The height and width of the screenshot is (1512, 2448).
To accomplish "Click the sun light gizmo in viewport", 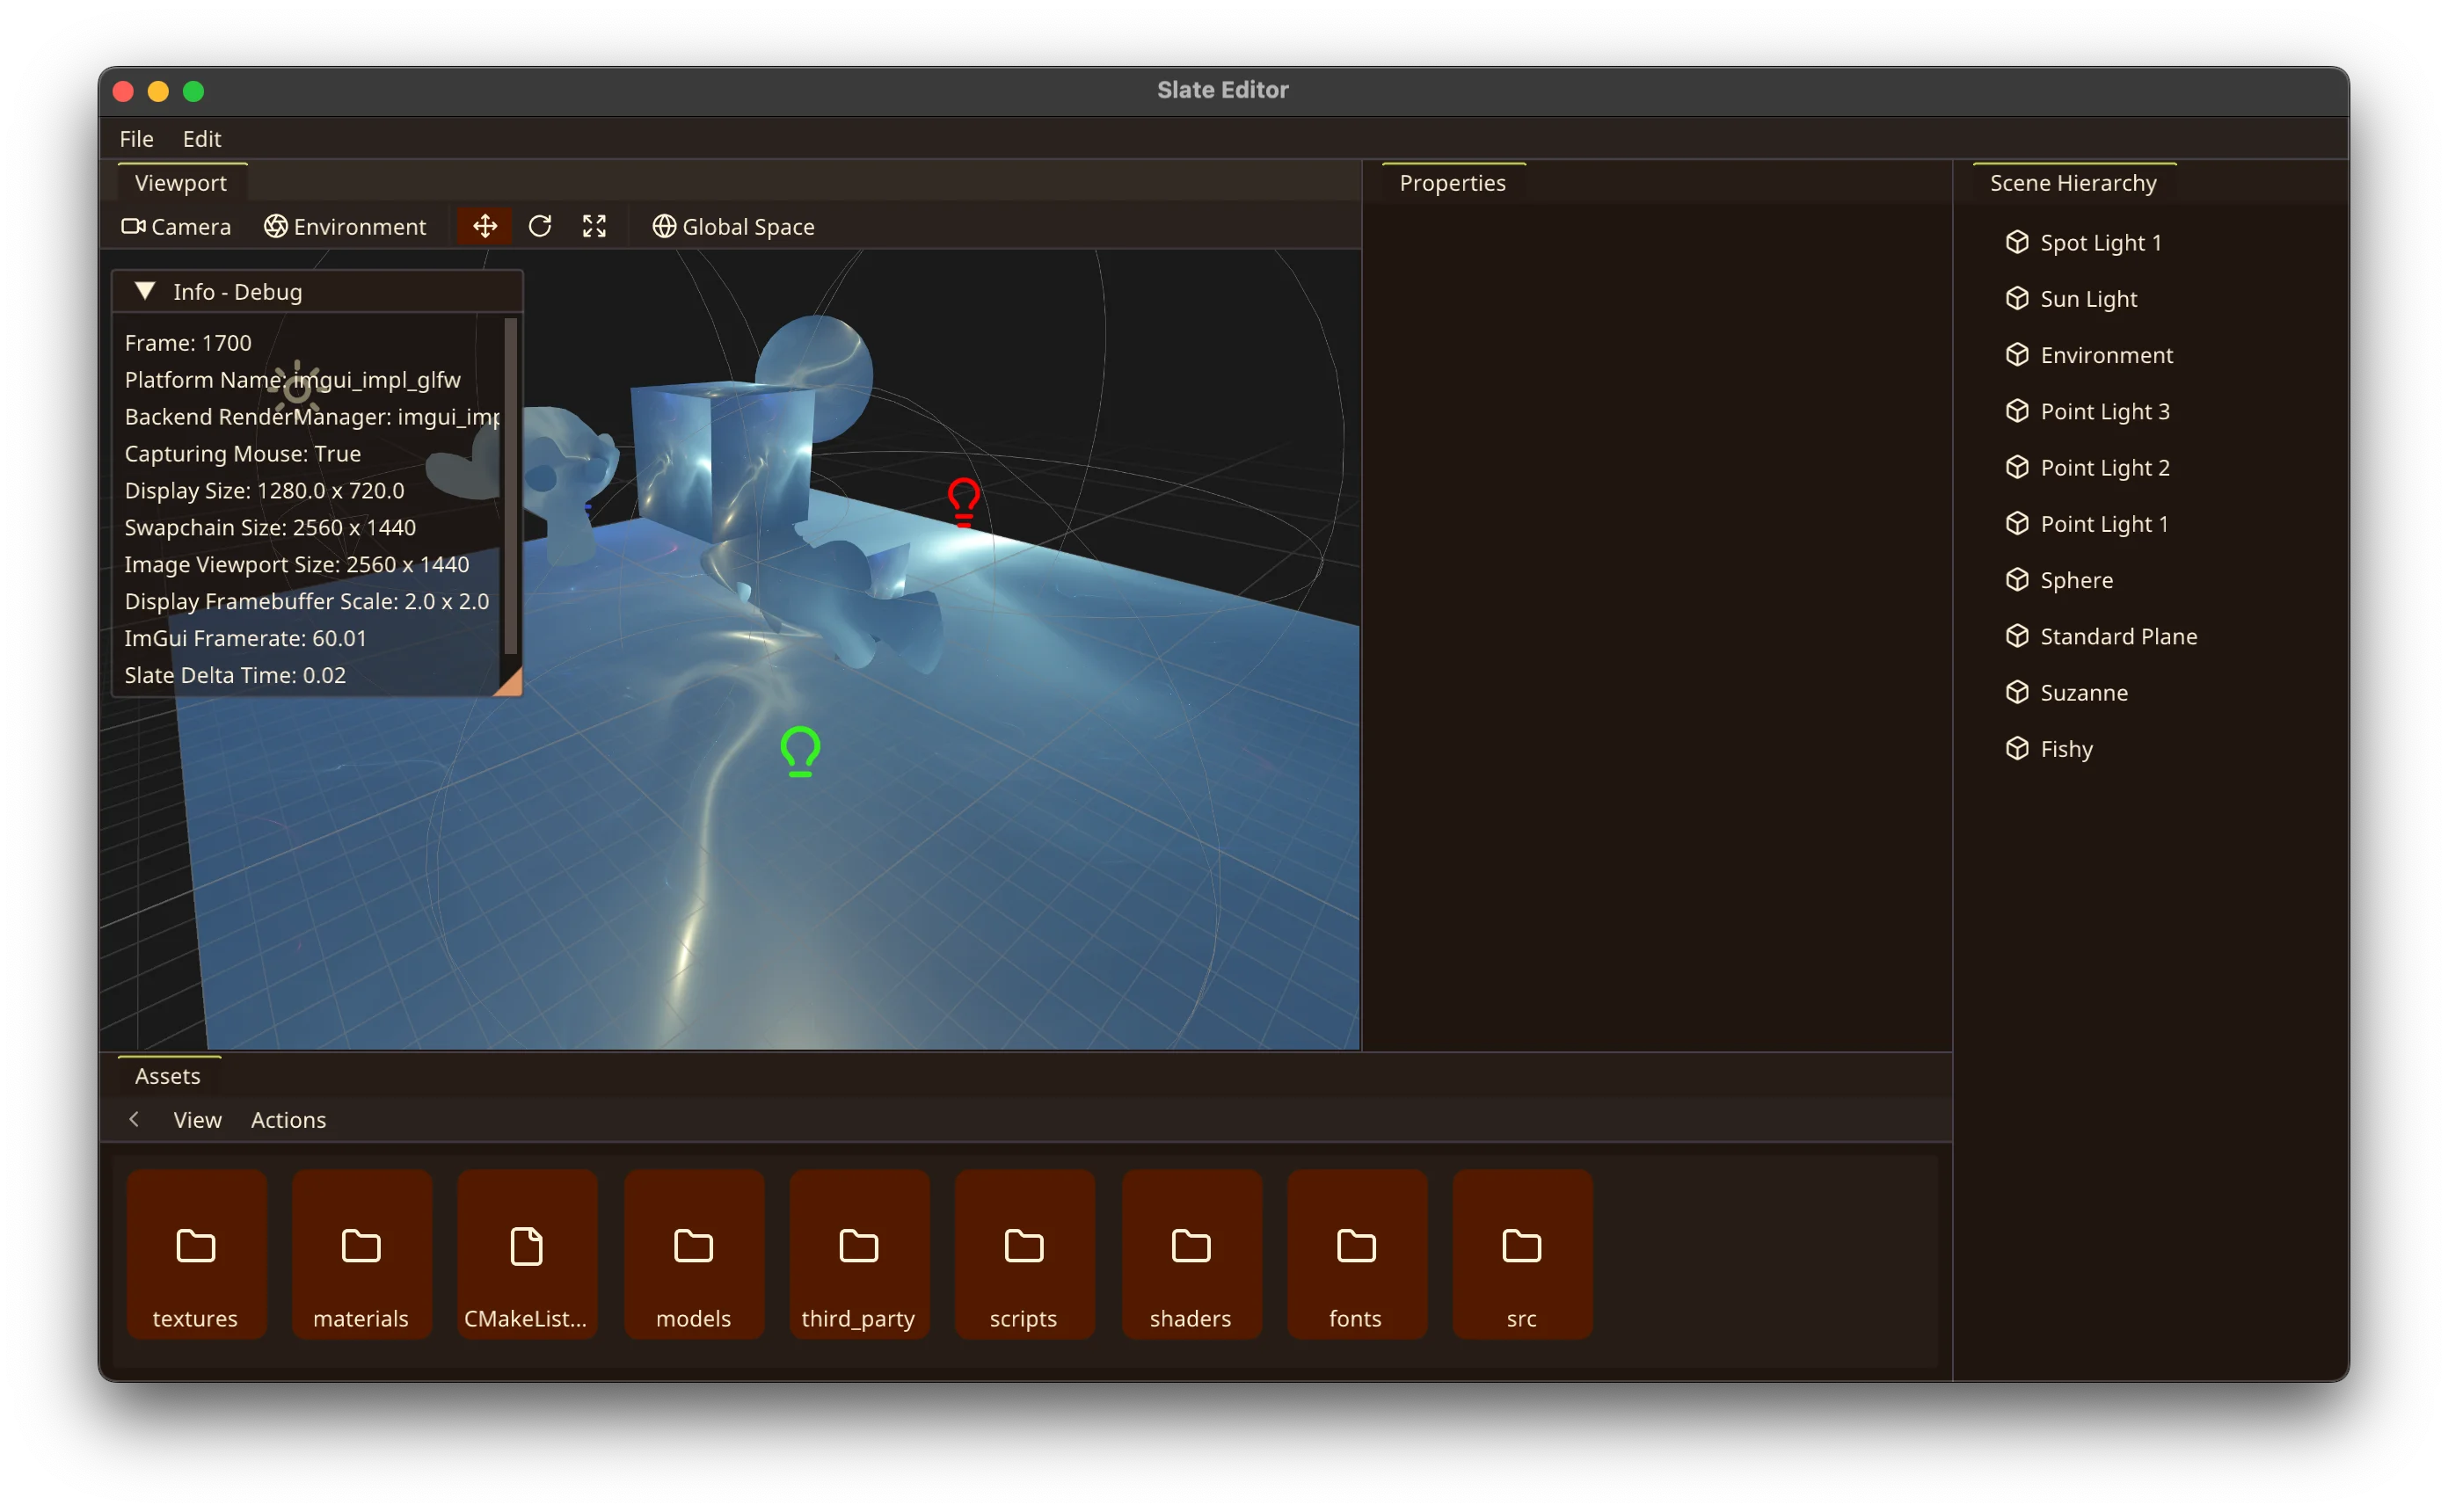I will click(x=297, y=388).
